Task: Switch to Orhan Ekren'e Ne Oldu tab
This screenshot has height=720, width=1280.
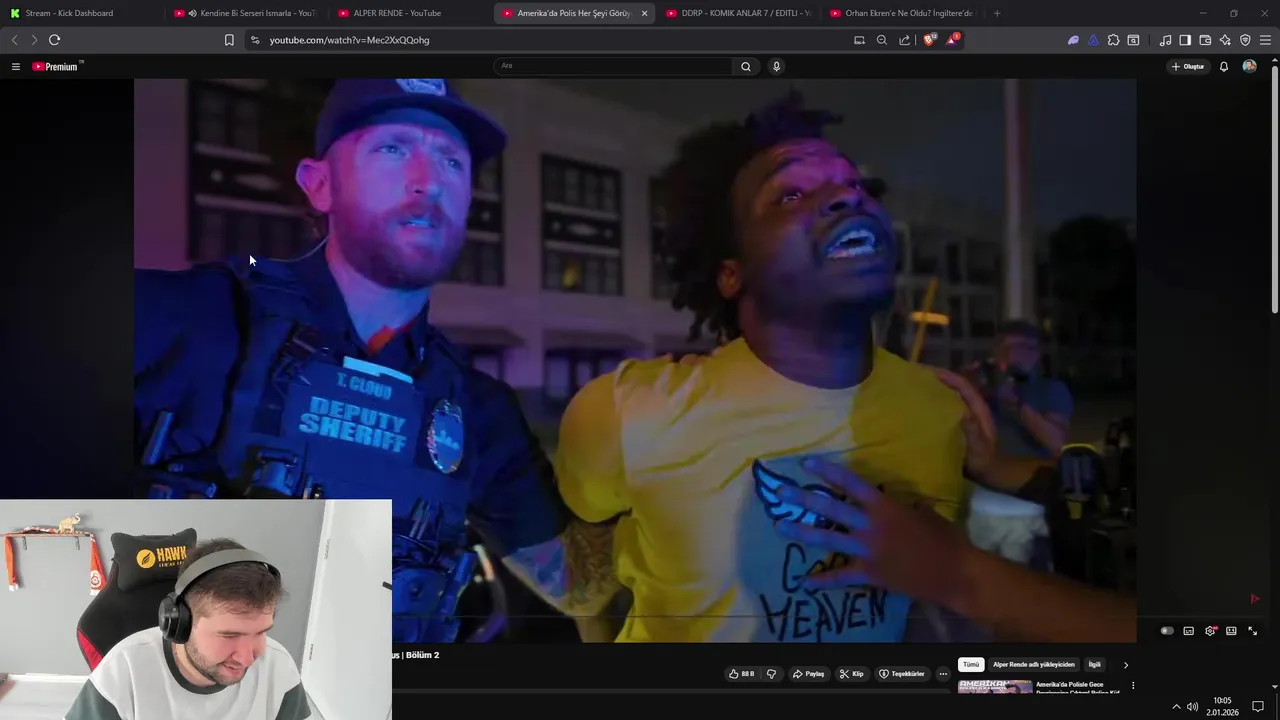Action: click(x=902, y=13)
